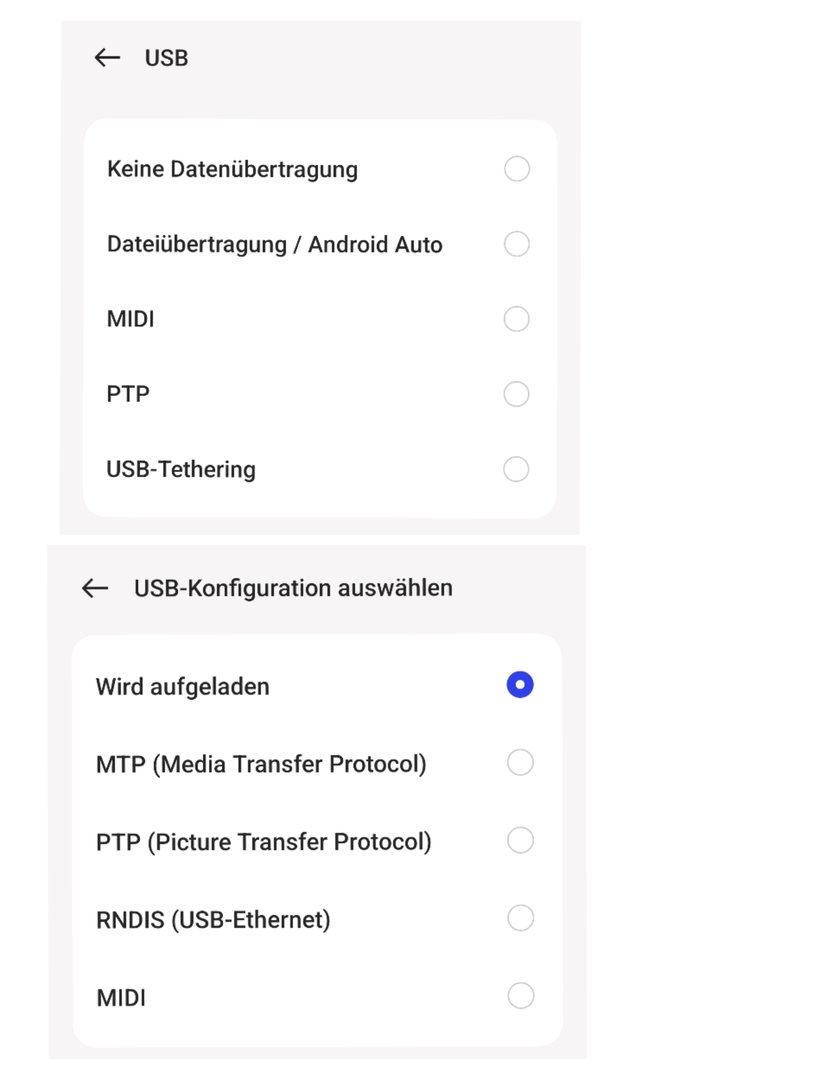Tap the Keine Datenübertragung label
819x1080 pixels.
[x=232, y=169]
